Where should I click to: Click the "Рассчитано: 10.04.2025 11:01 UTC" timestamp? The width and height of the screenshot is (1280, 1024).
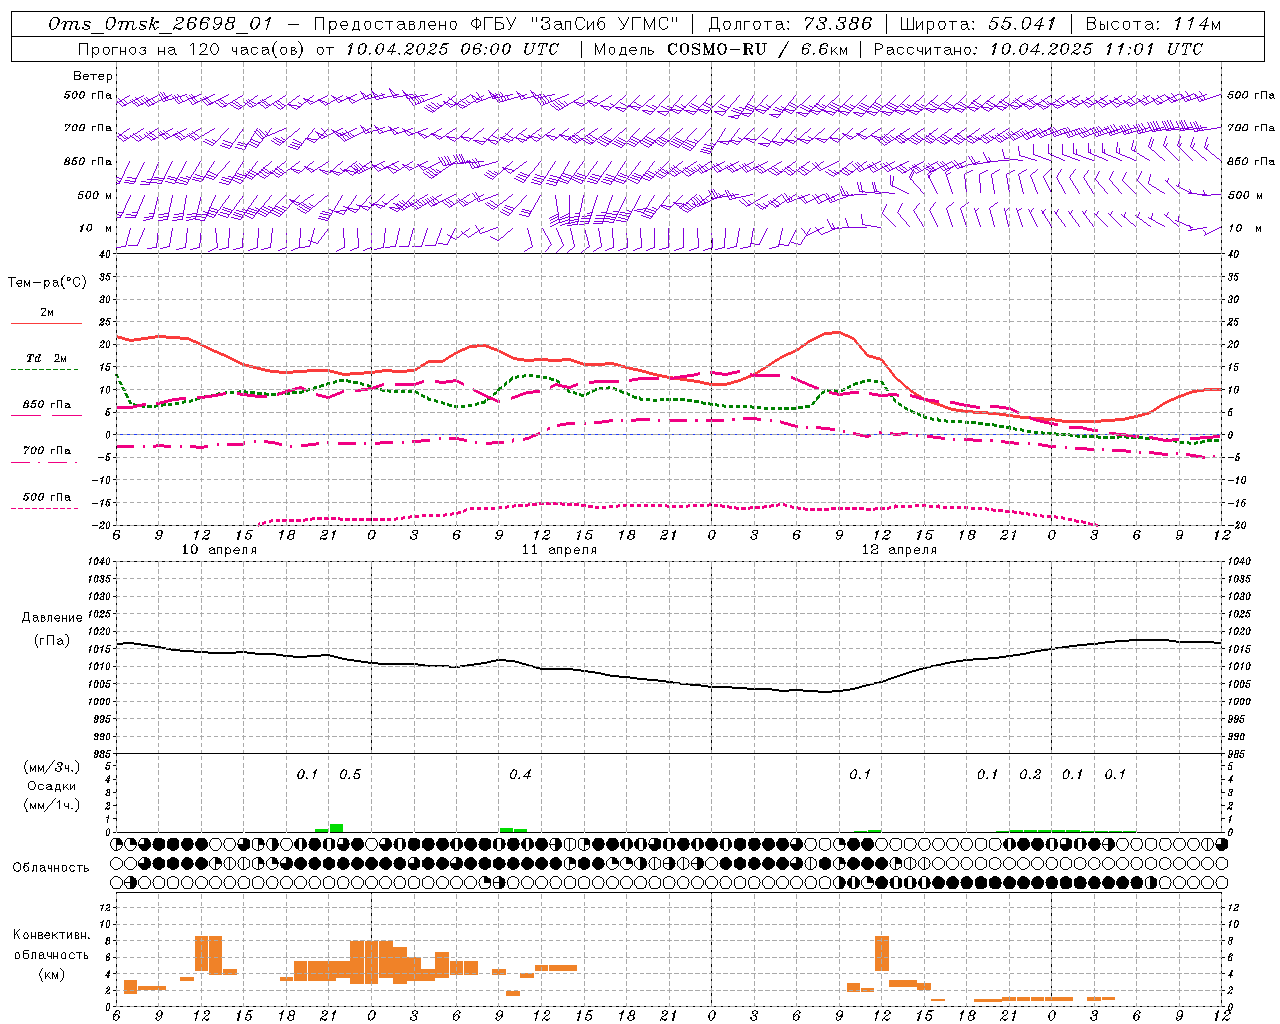[x=1038, y=49]
